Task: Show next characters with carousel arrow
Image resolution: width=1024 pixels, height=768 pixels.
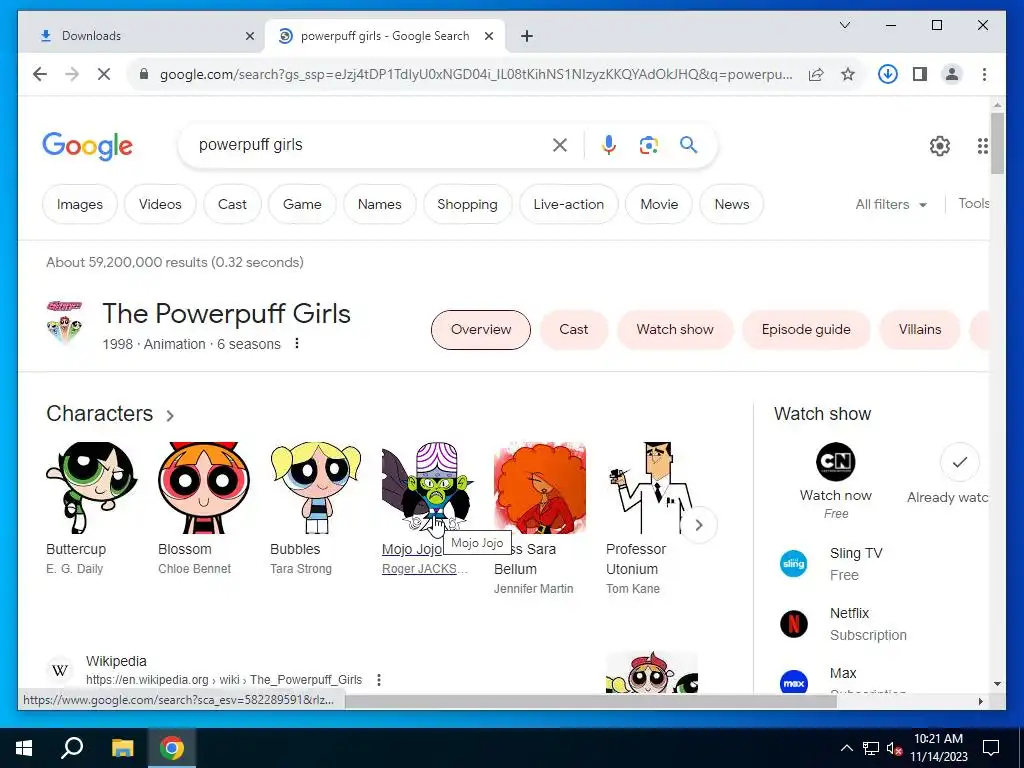Action: [699, 525]
